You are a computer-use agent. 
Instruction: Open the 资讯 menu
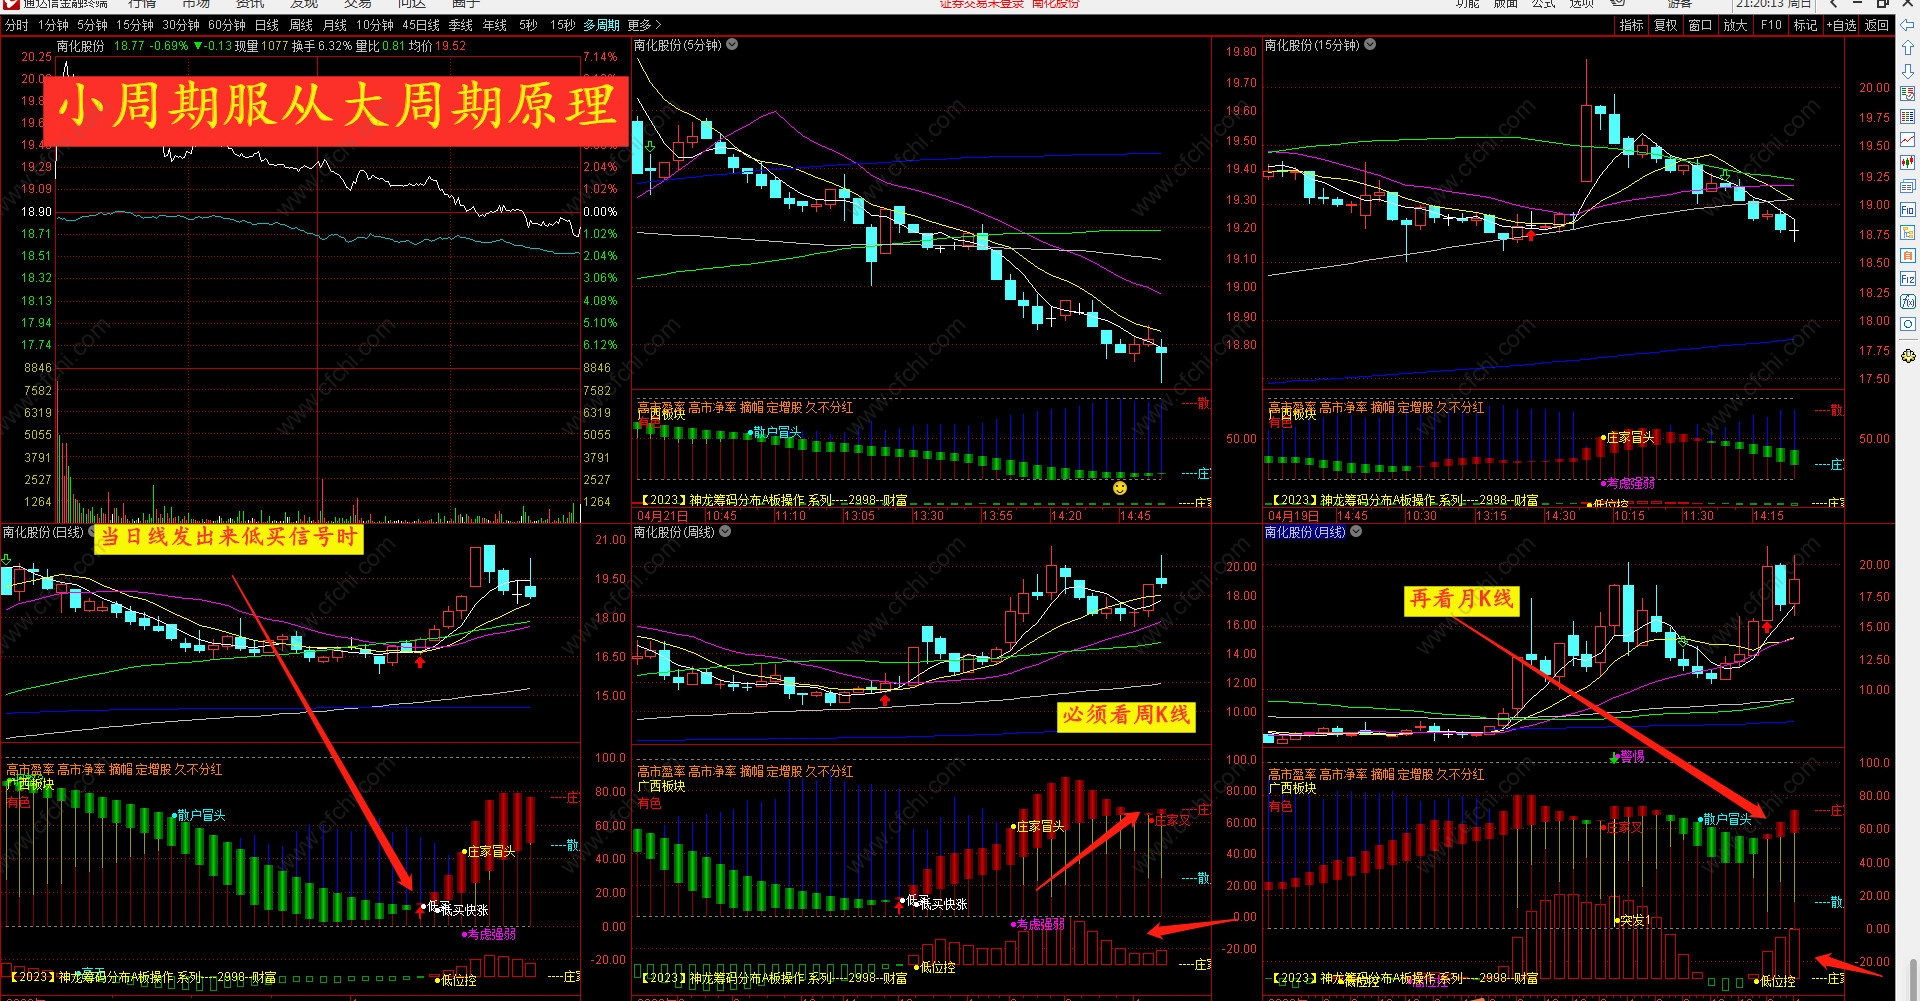[250, 5]
